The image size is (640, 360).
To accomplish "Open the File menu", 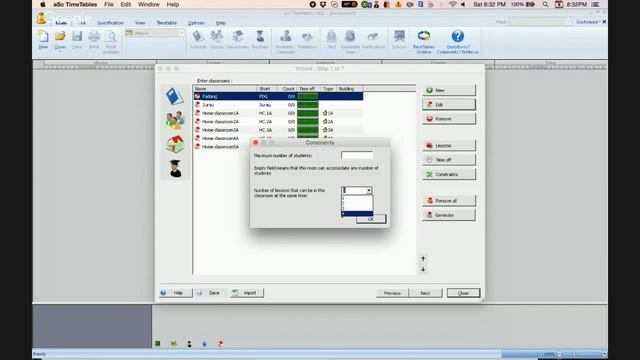I will [x=109, y=4].
